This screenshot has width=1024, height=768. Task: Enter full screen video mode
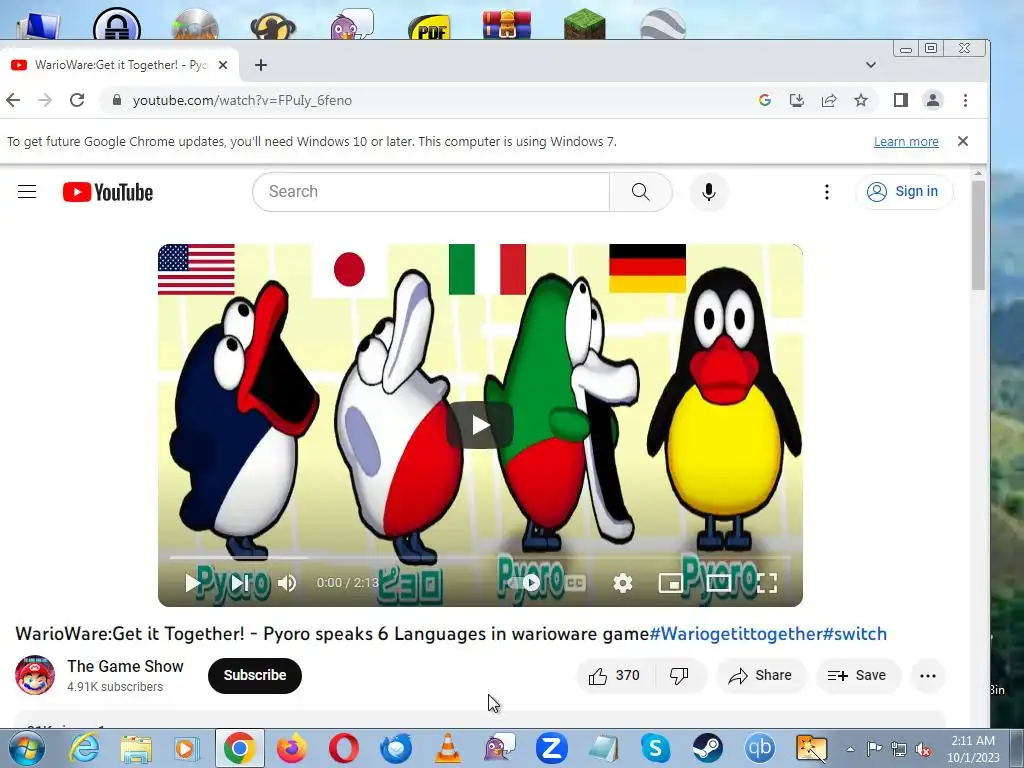point(767,583)
